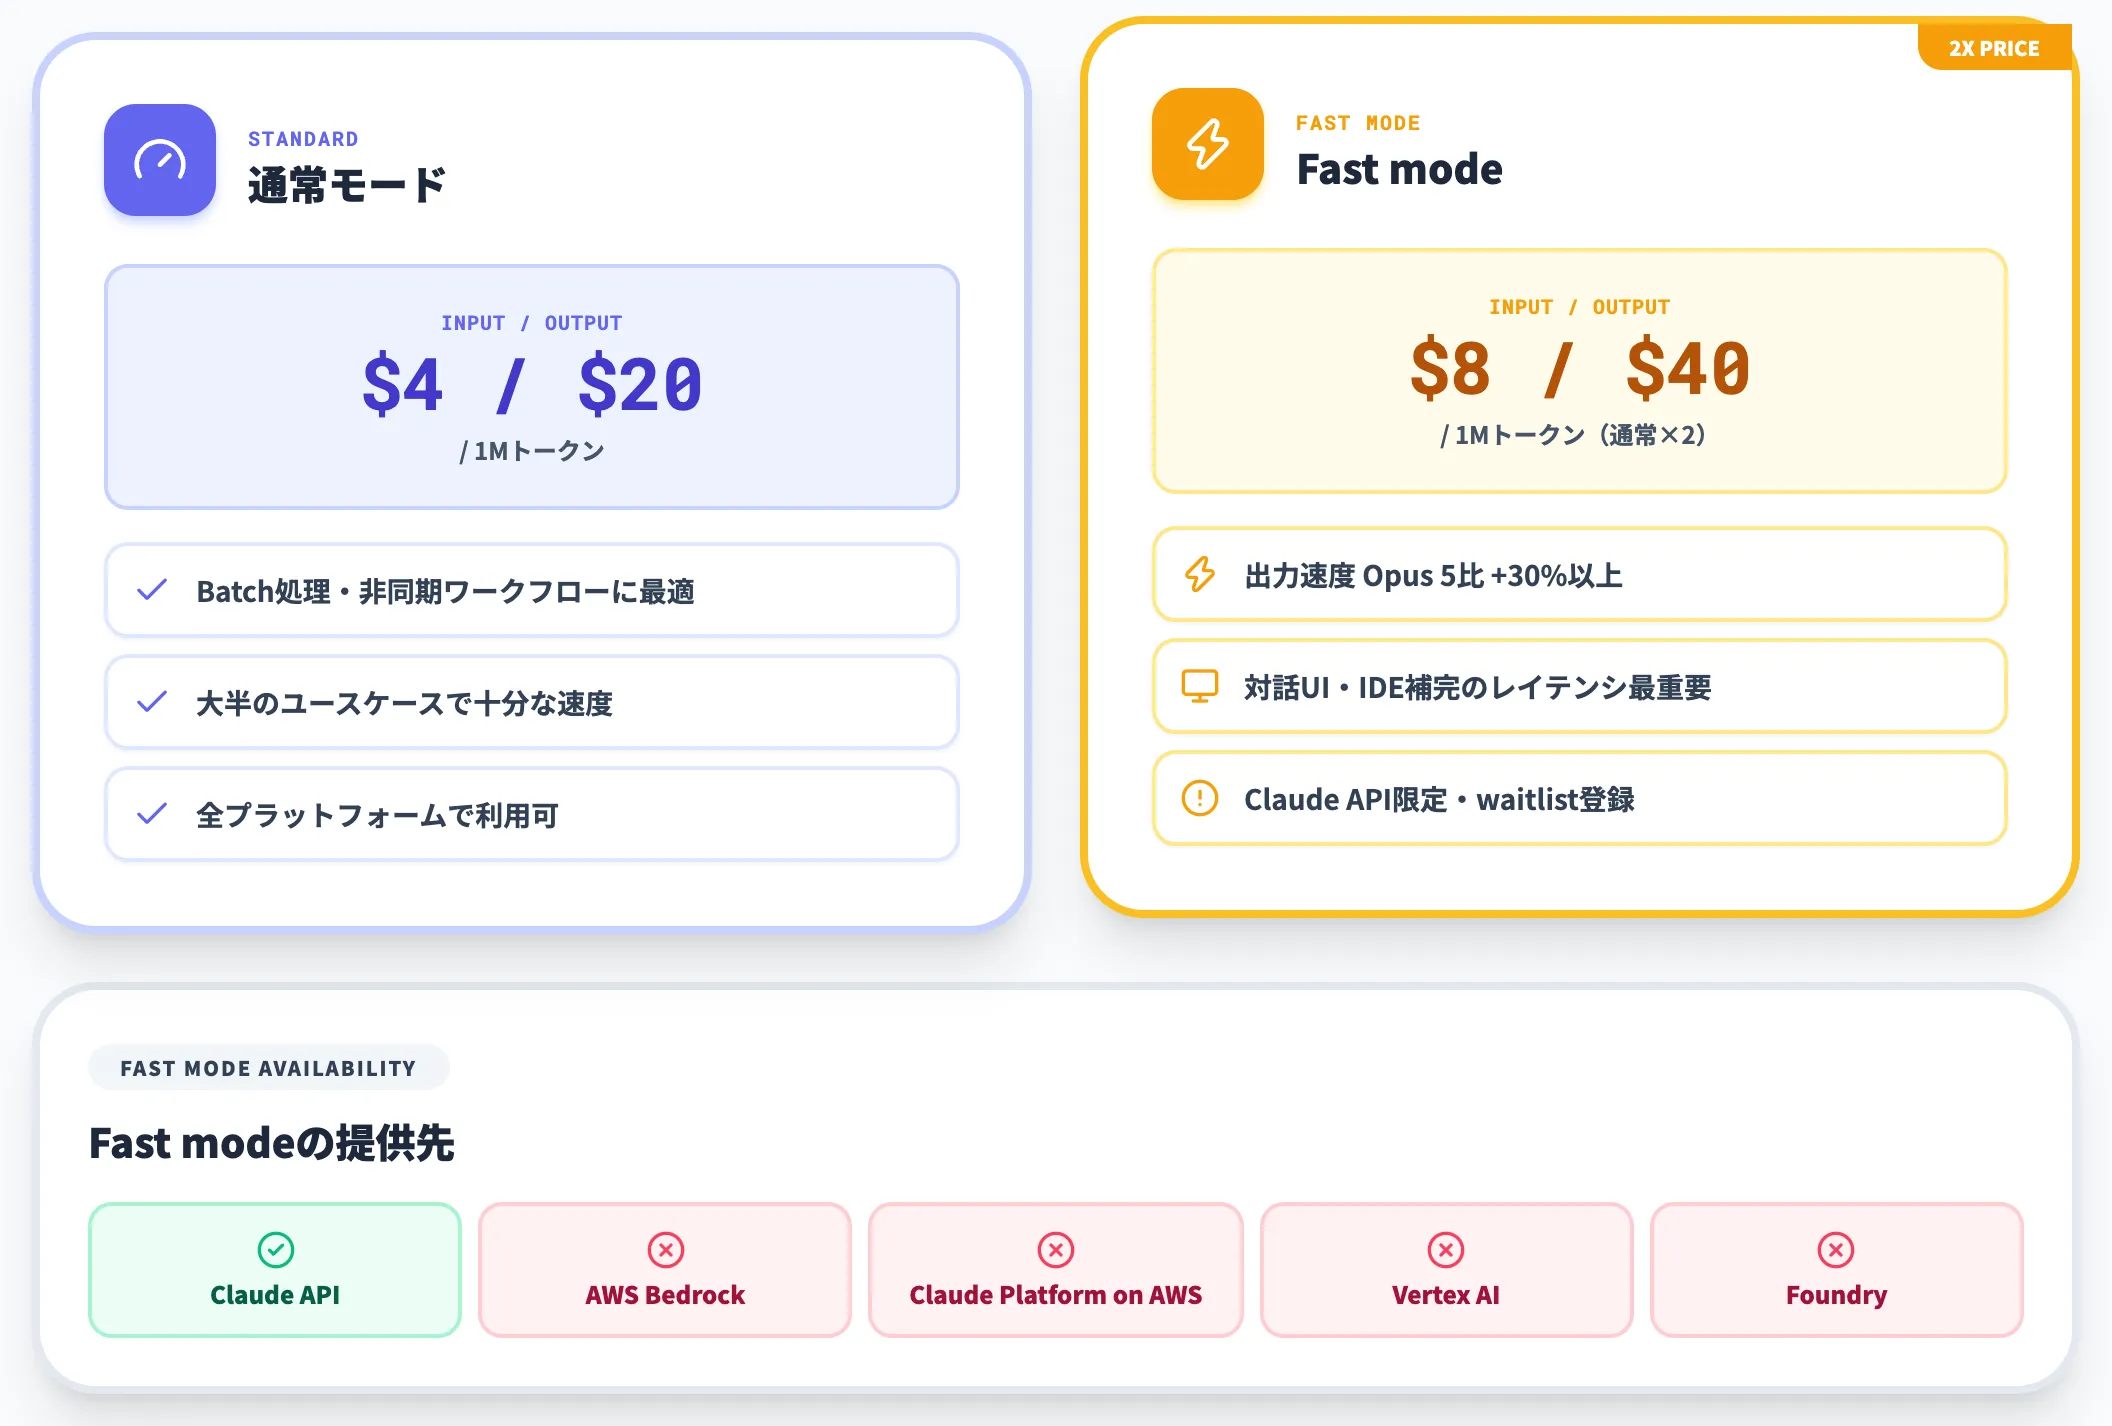
Task: Click the red X icon on AWS Bedrock
Action: 665,1250
